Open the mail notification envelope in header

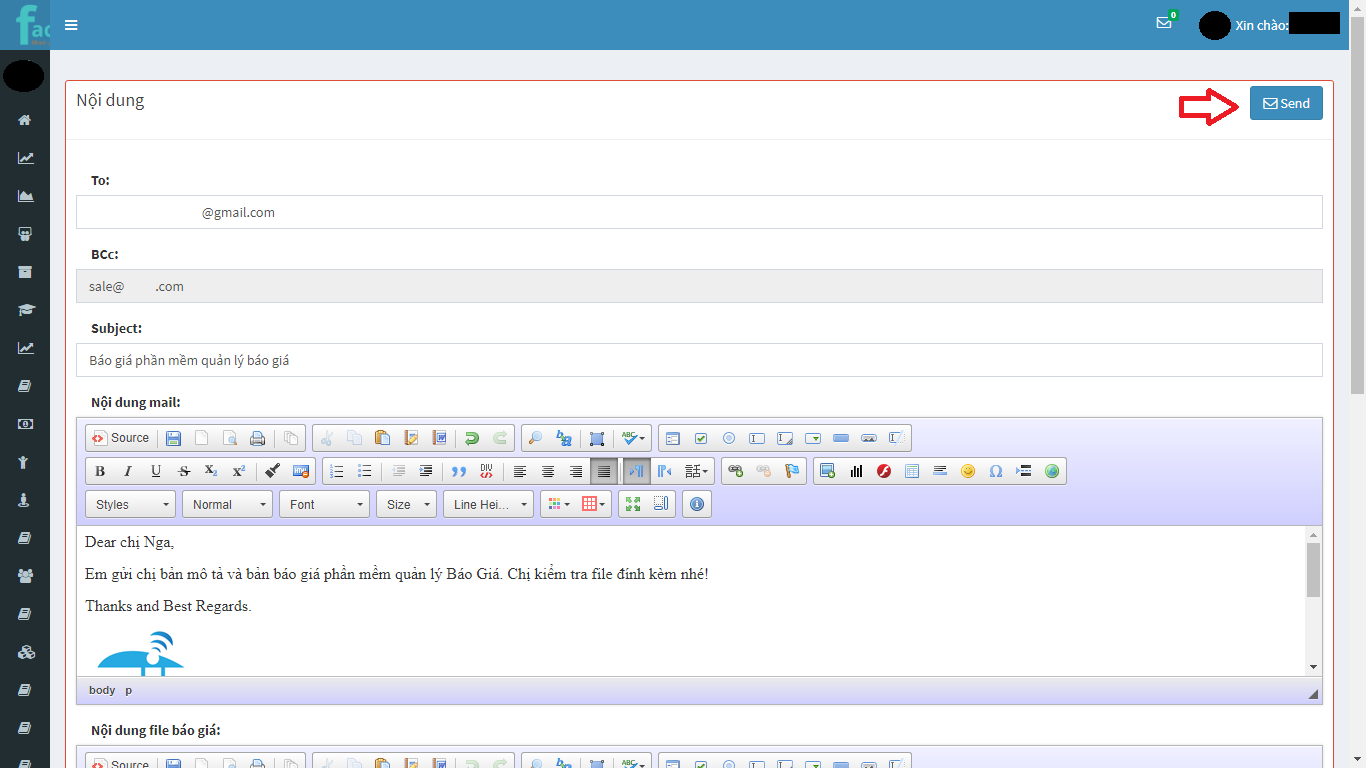tap(1164, 23)
